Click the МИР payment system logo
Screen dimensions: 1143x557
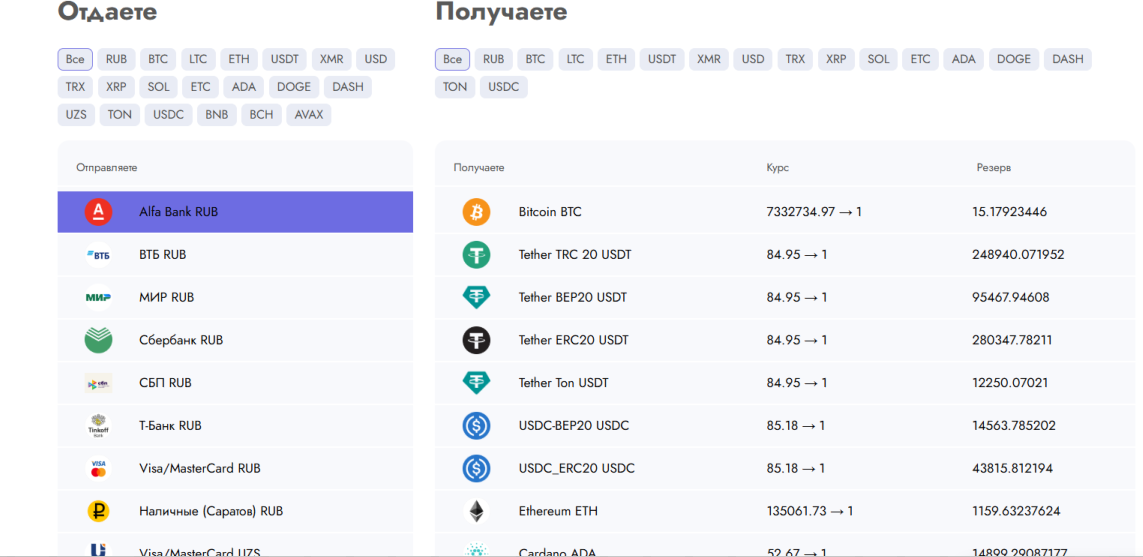[98, 297]
